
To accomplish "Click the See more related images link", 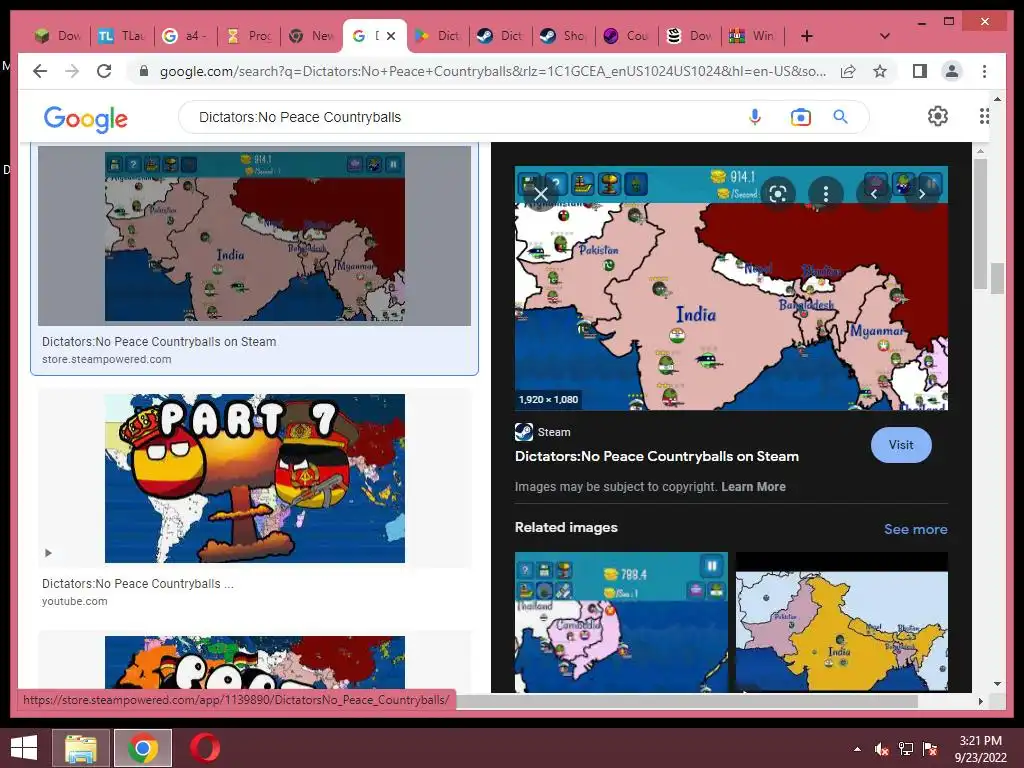I will [916, 529].
